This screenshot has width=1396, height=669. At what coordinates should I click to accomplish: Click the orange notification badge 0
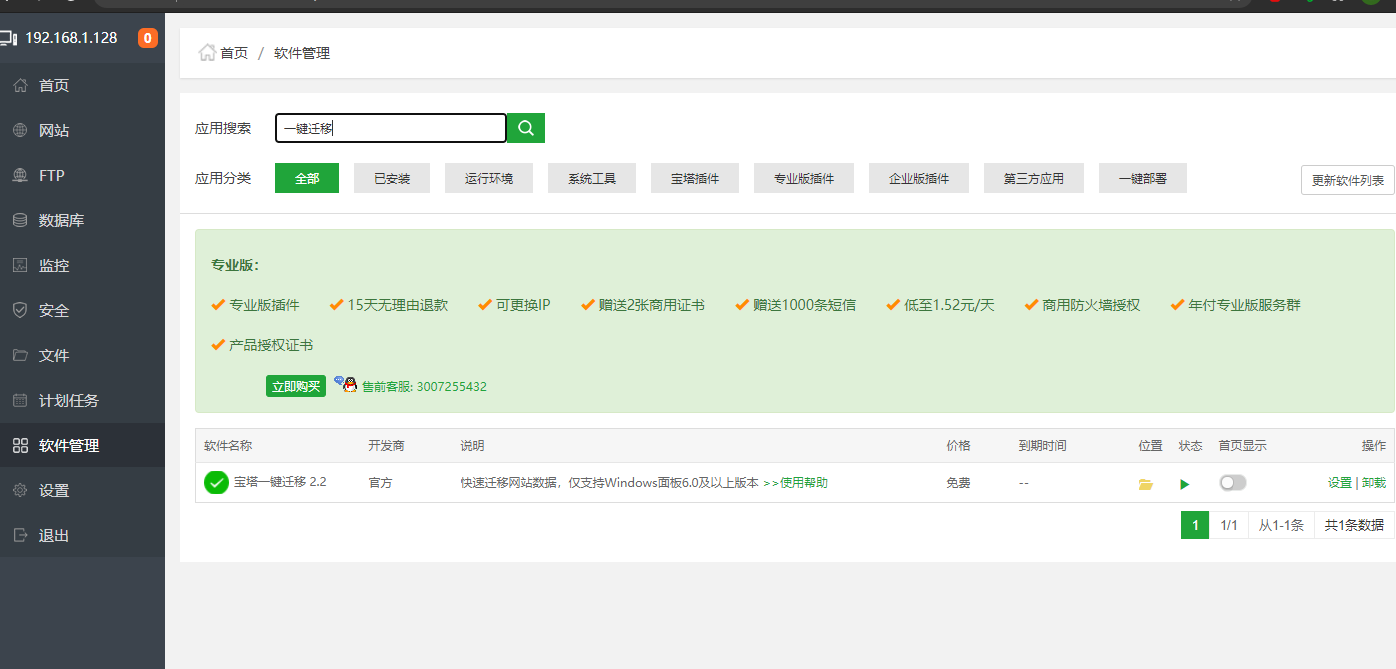[x=148, y=39]
